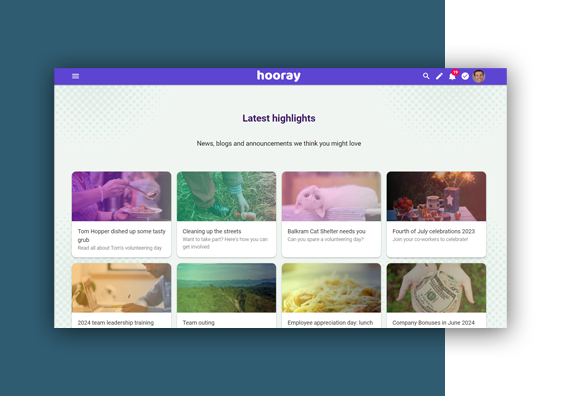562x396 pixels.
Task: Open 'Fourth of July celebrations 2023' link
Action: (434, 232)
